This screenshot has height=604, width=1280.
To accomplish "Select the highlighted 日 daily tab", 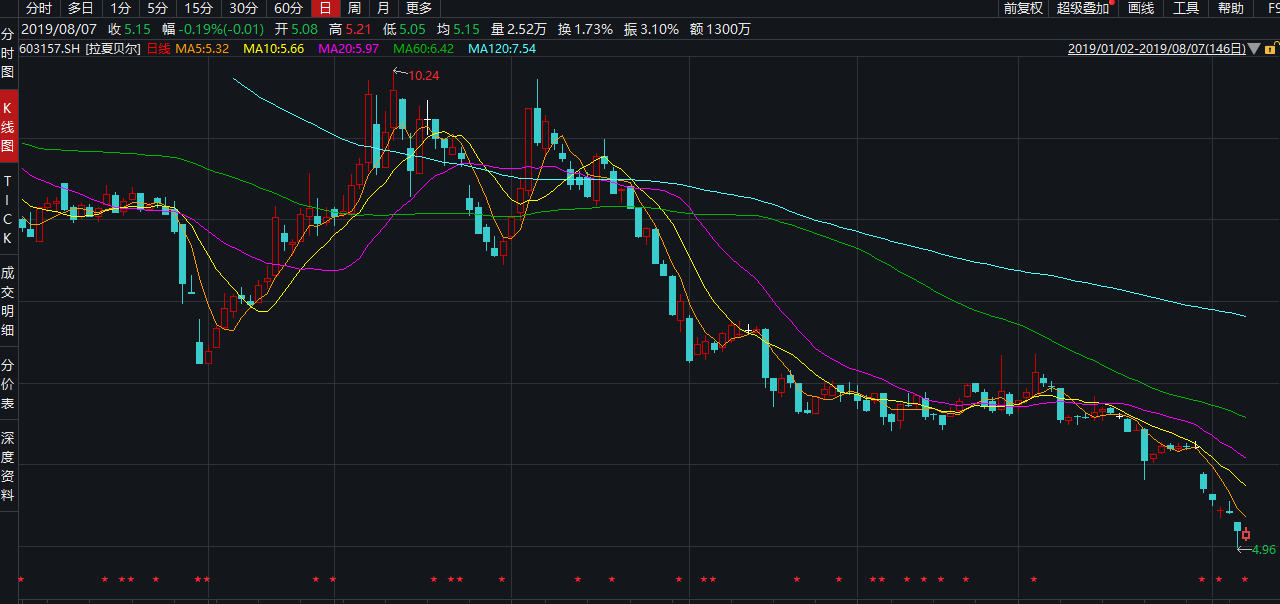I will (x=325, y=8).
